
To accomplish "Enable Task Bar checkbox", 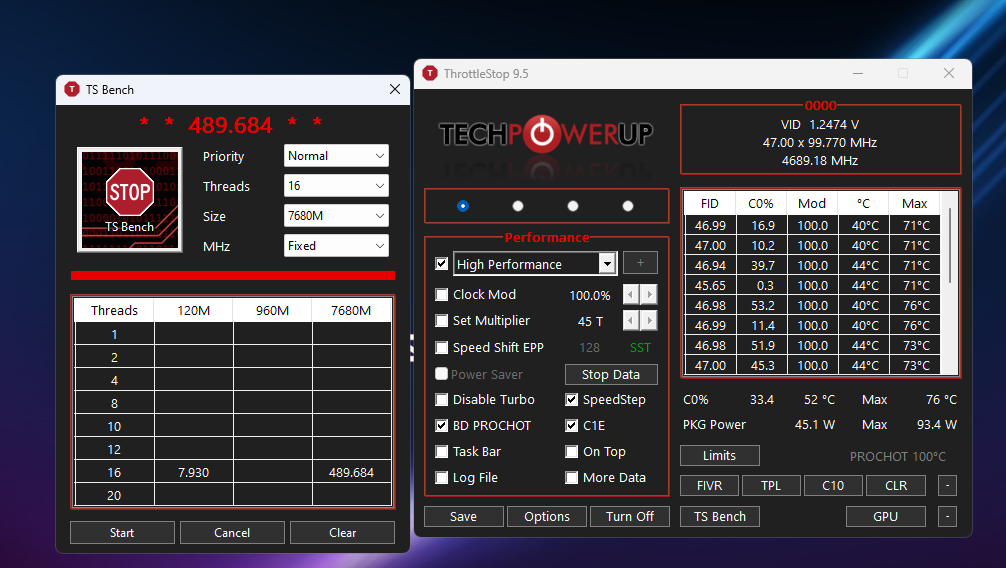I will (x=441, y=452).
